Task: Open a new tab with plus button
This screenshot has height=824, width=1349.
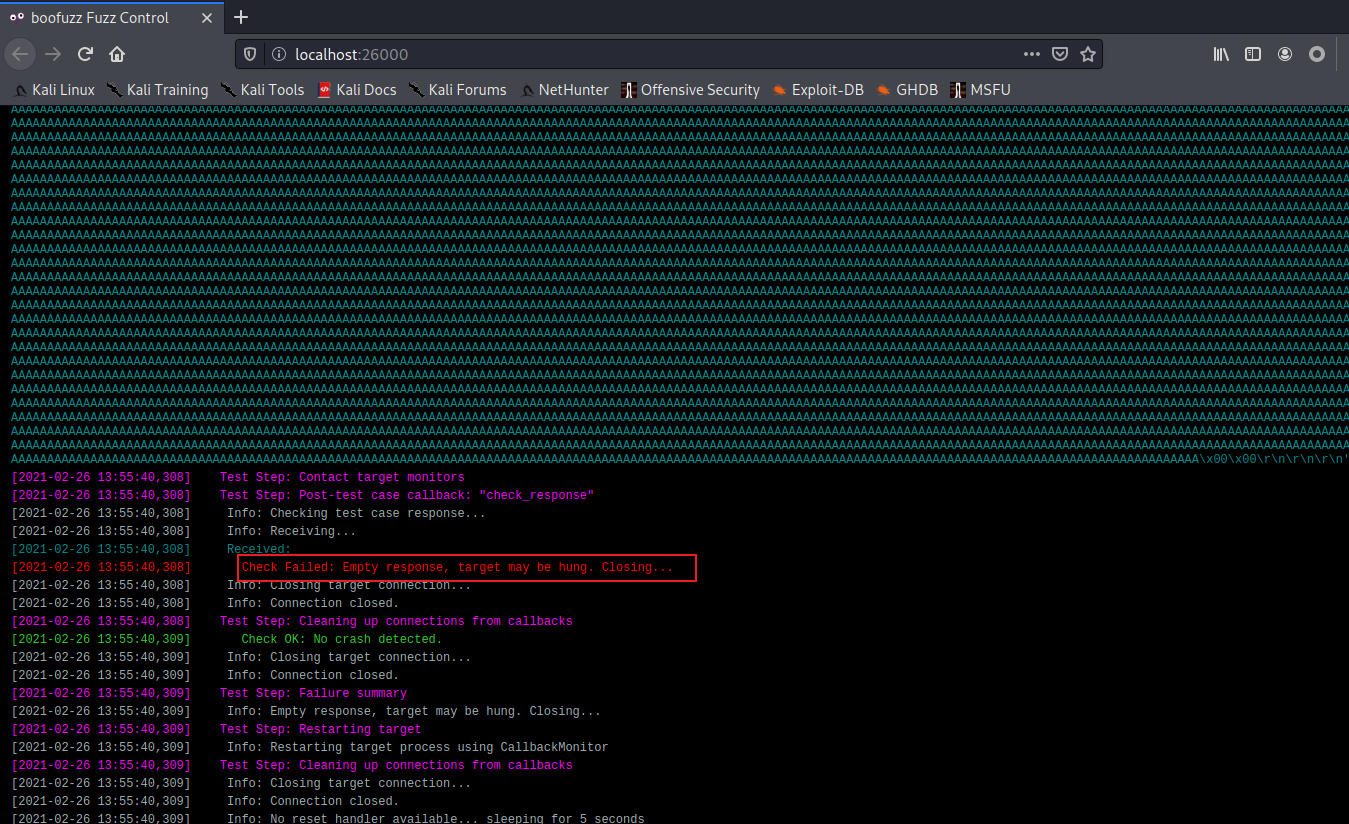Action: [240, 17]
